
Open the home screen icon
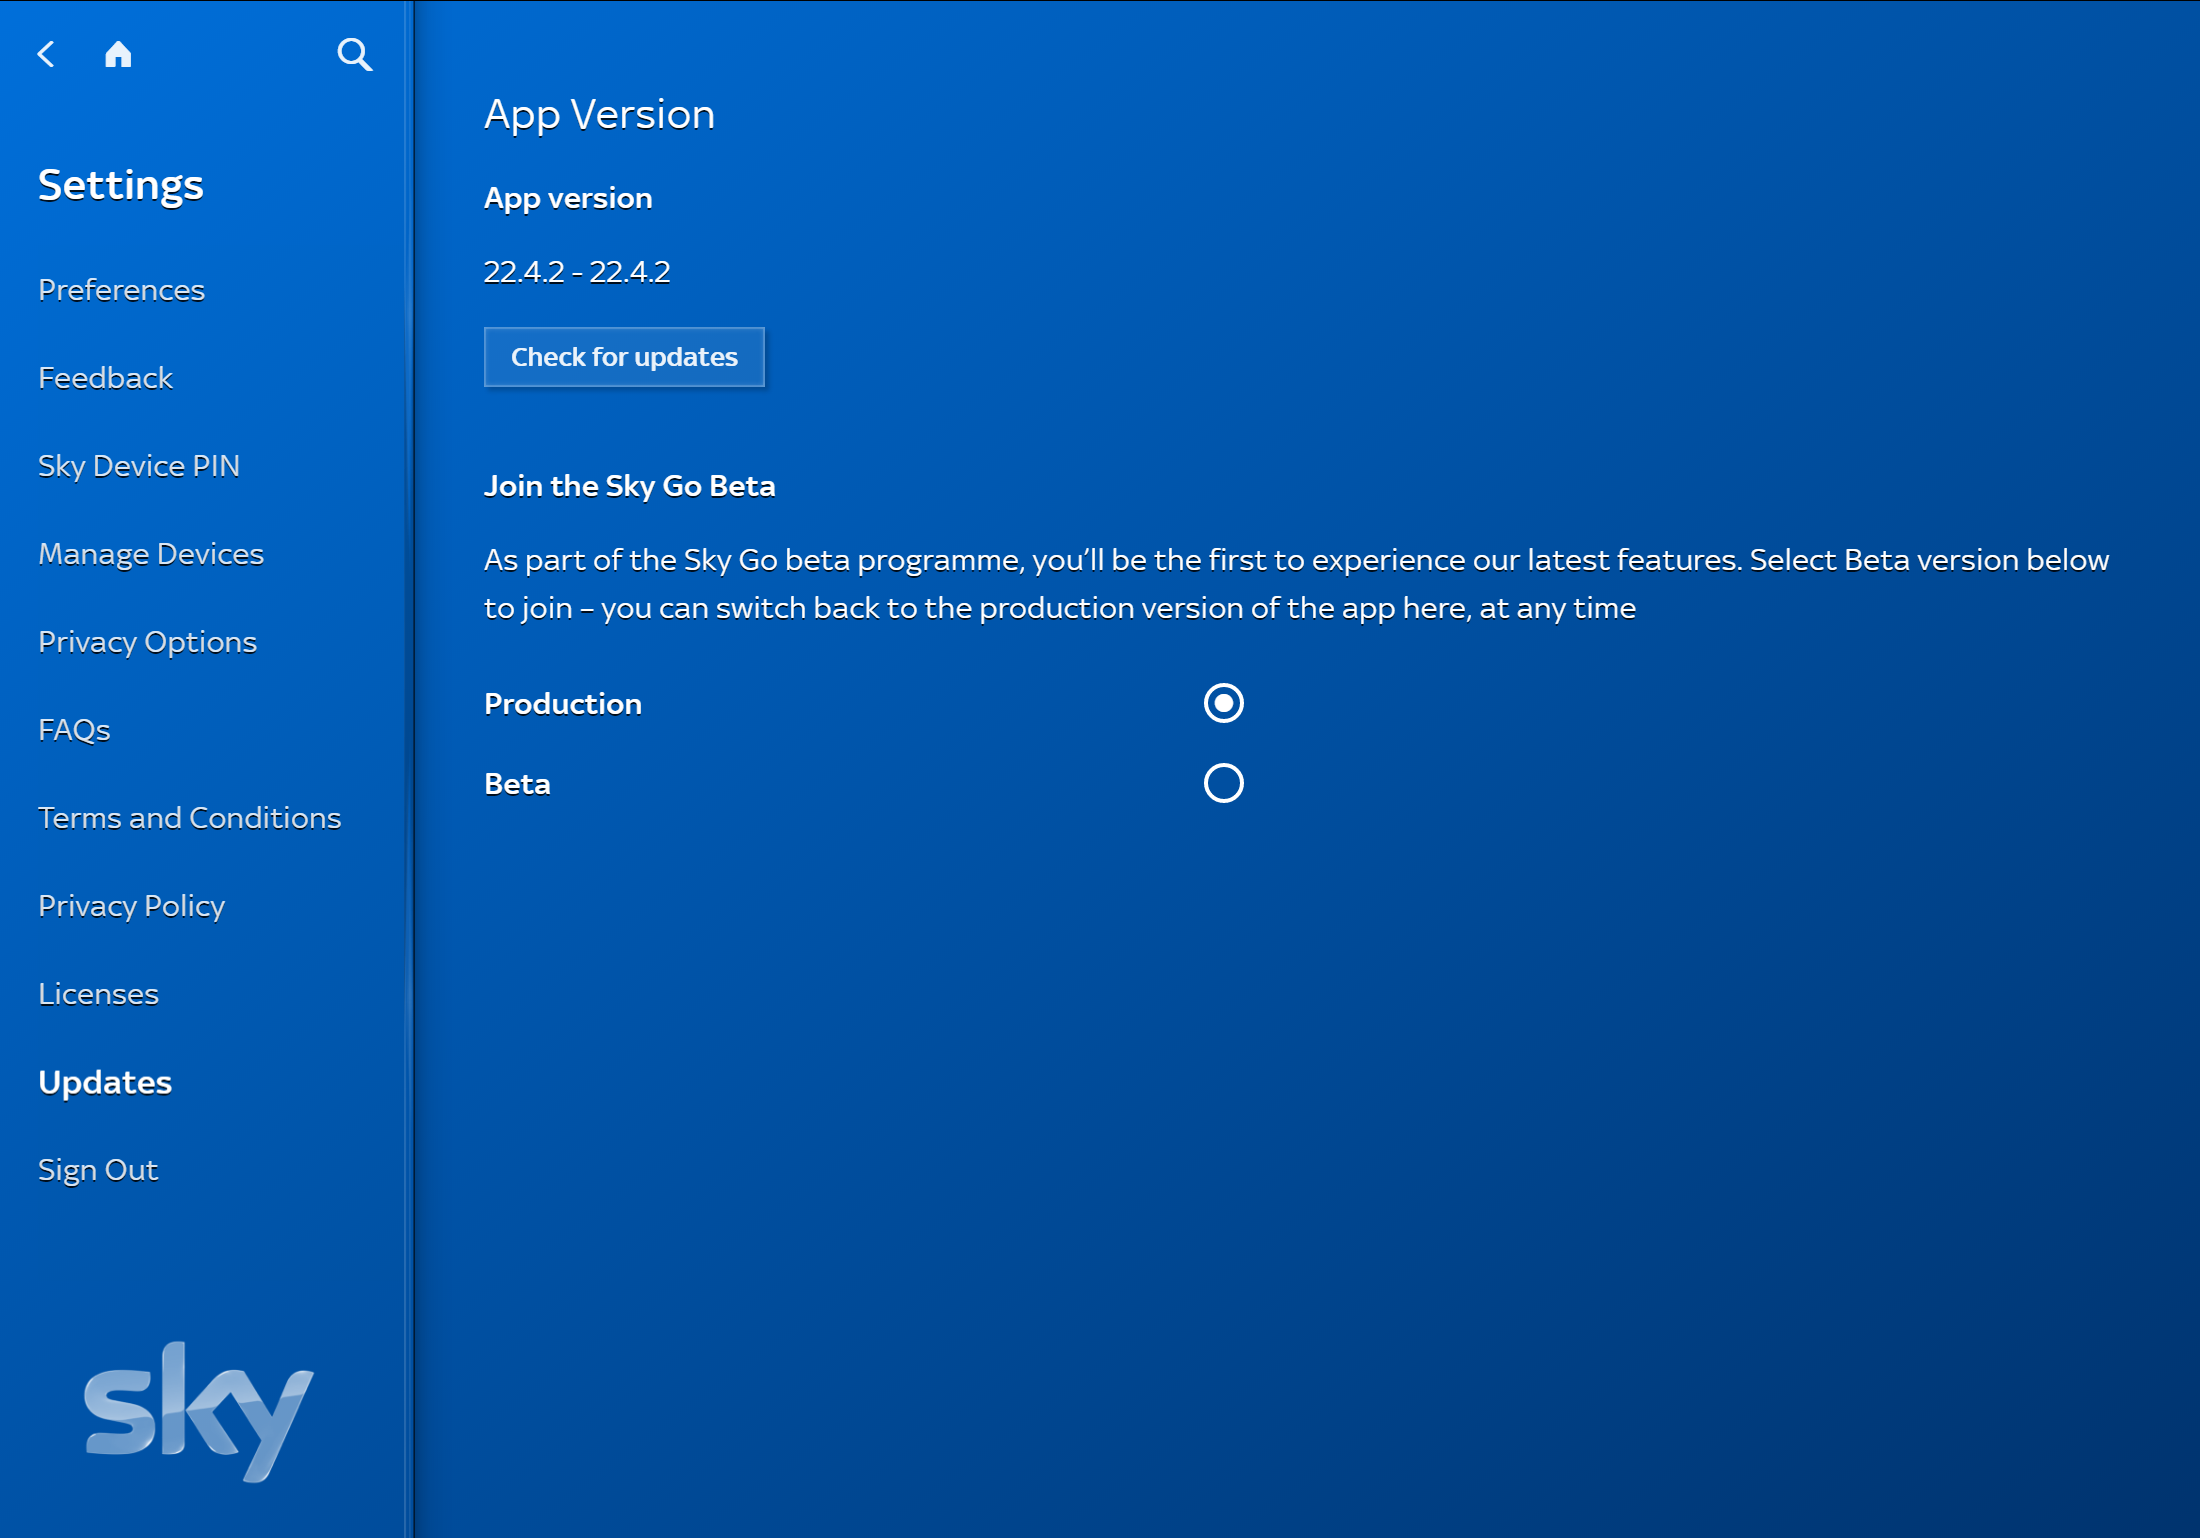coord(119,55)
